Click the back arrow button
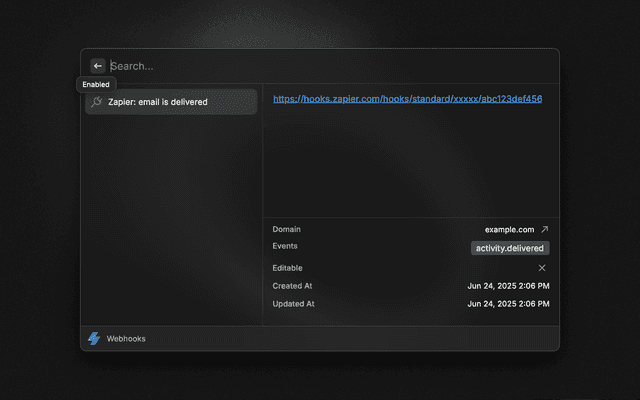This screenshot has height=400, width=640. point(97,65)
